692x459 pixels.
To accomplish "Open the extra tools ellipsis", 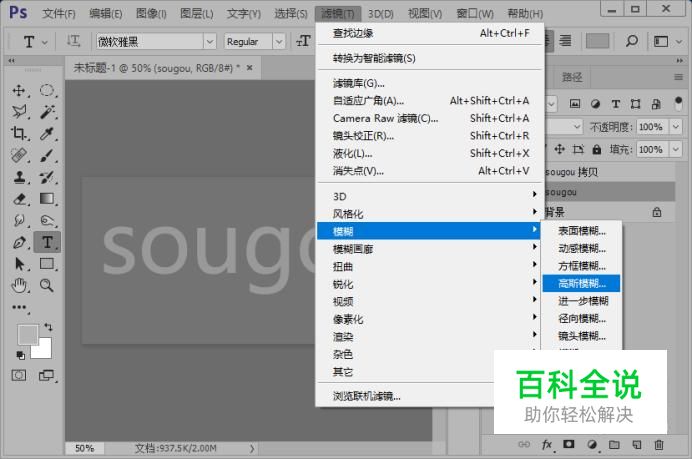I will pos(19,307).
